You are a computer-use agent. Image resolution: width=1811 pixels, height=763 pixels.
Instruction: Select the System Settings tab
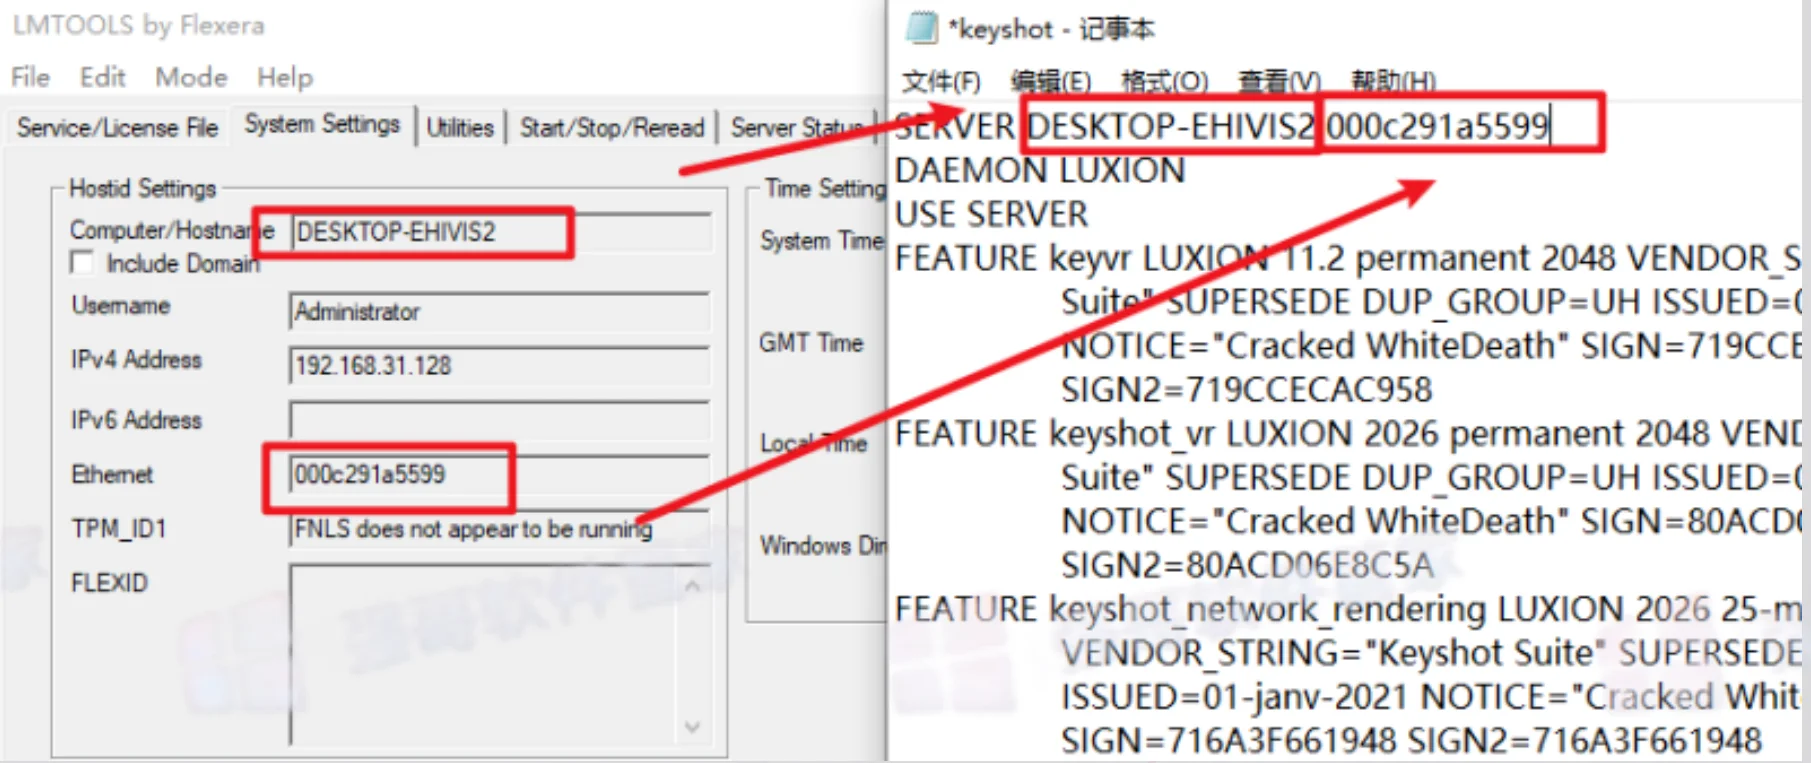pyautogui.click(x=322, y=124)
